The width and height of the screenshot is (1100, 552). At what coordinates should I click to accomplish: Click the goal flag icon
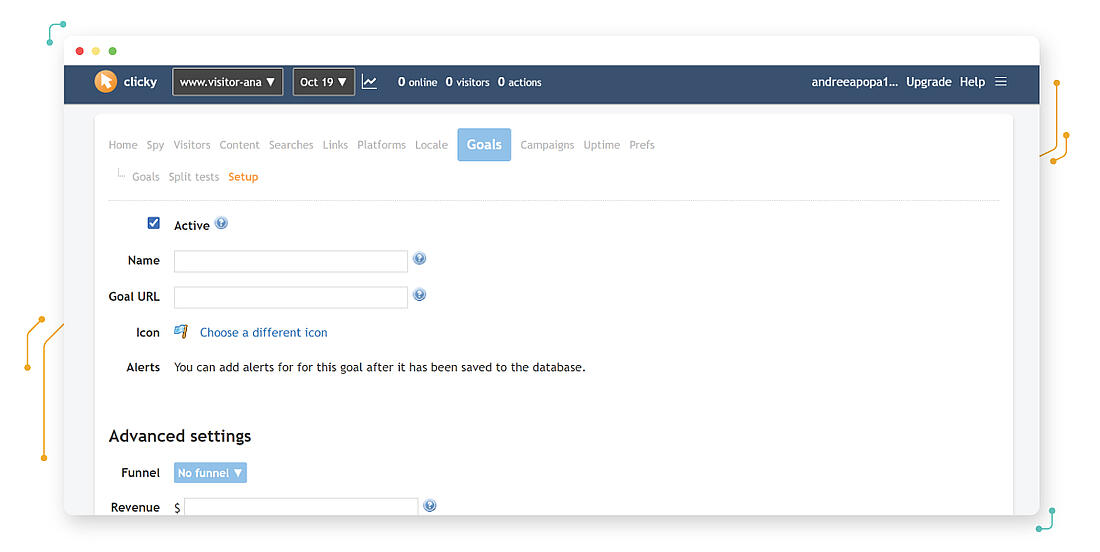point(181,331)
